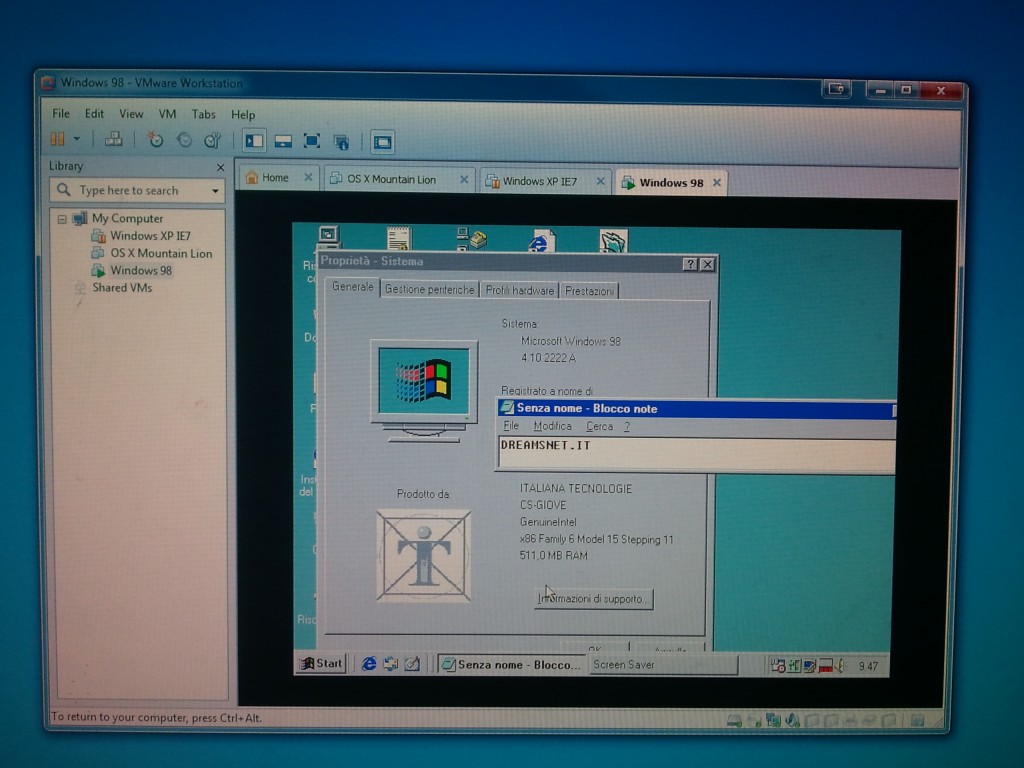Viewport: 1024px width, 768px height.
Task: Launch Outlook Express from the Quick Launch bar
Action: coord(391,664)
